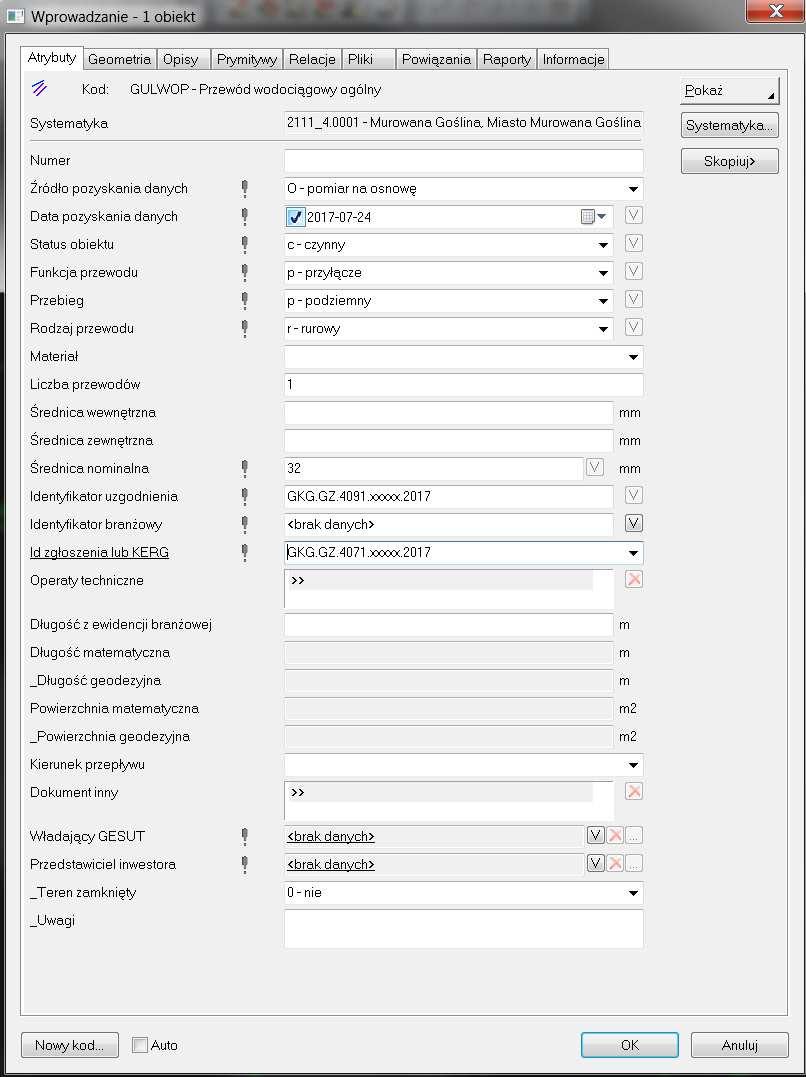Click into the Liczba przewodów field
The image size is (806, 1077).
click(x=464, y=385)
